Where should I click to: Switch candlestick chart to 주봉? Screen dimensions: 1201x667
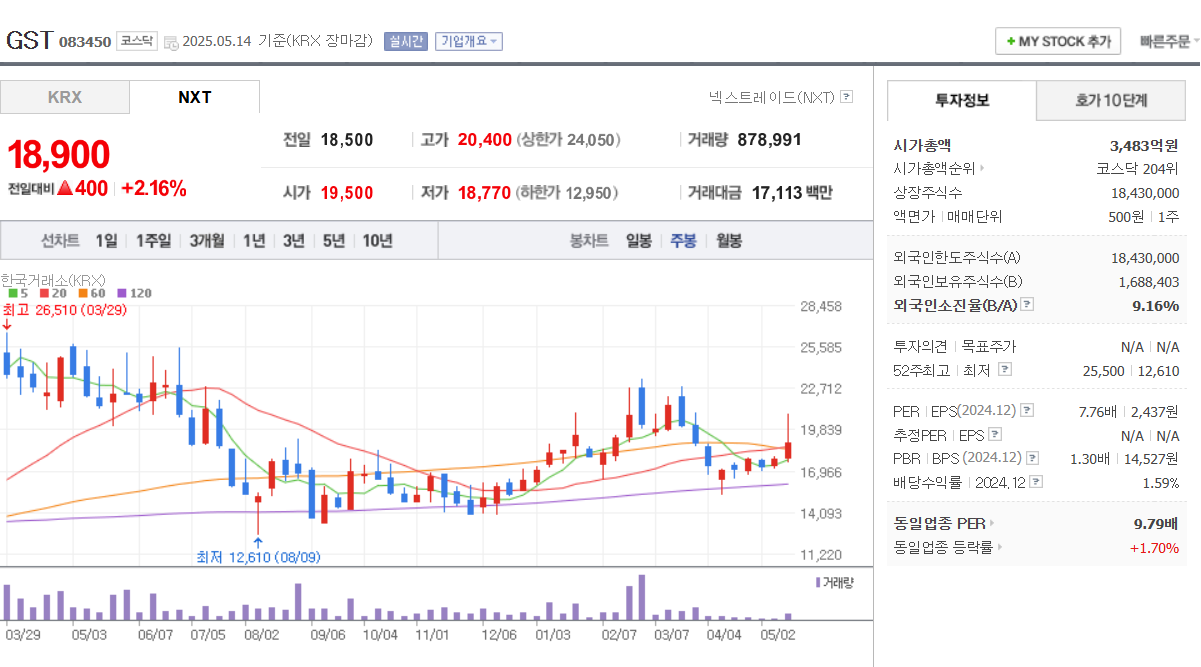click(684, 241)
